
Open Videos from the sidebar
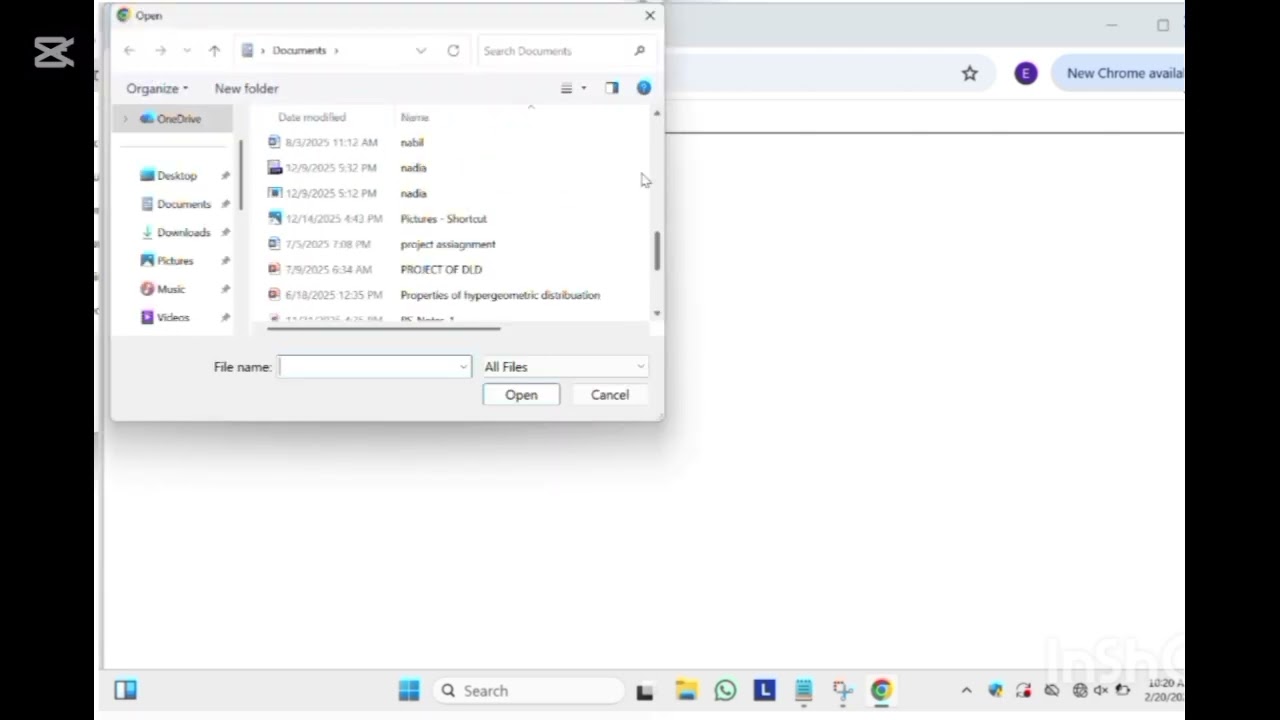click(172, 317)
